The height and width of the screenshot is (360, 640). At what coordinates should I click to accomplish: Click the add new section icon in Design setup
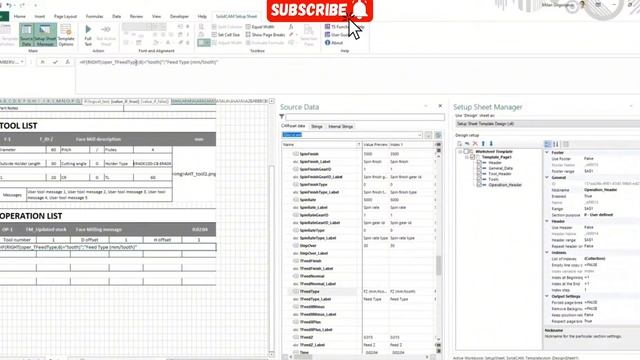tap(460, 144)
